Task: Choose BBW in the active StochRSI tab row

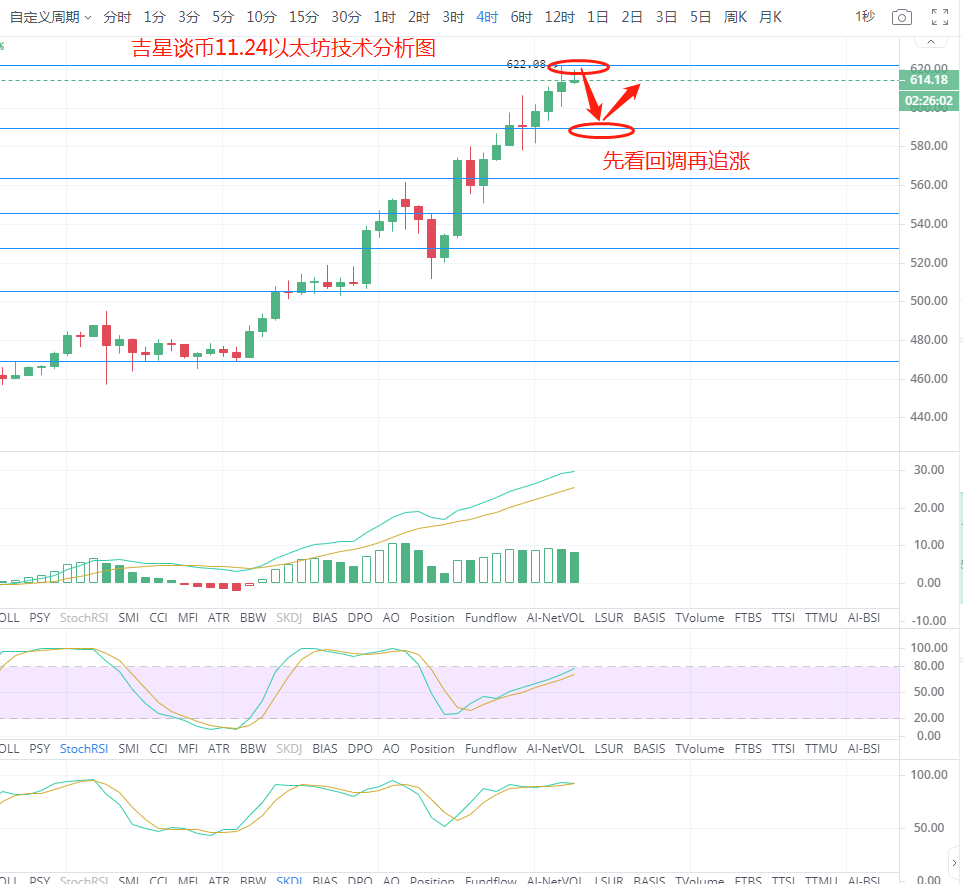Action: click(253, 748)
